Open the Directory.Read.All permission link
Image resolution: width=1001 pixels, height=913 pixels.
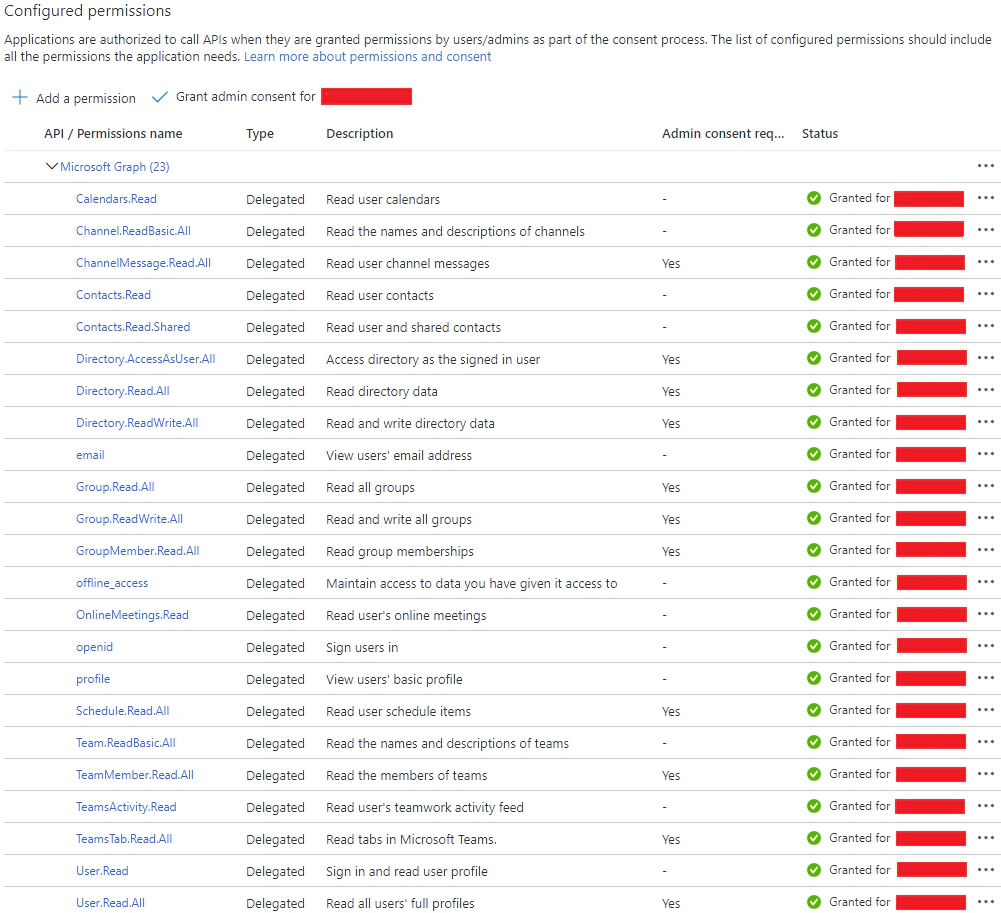pyautogui.click(x=123, y=390)
